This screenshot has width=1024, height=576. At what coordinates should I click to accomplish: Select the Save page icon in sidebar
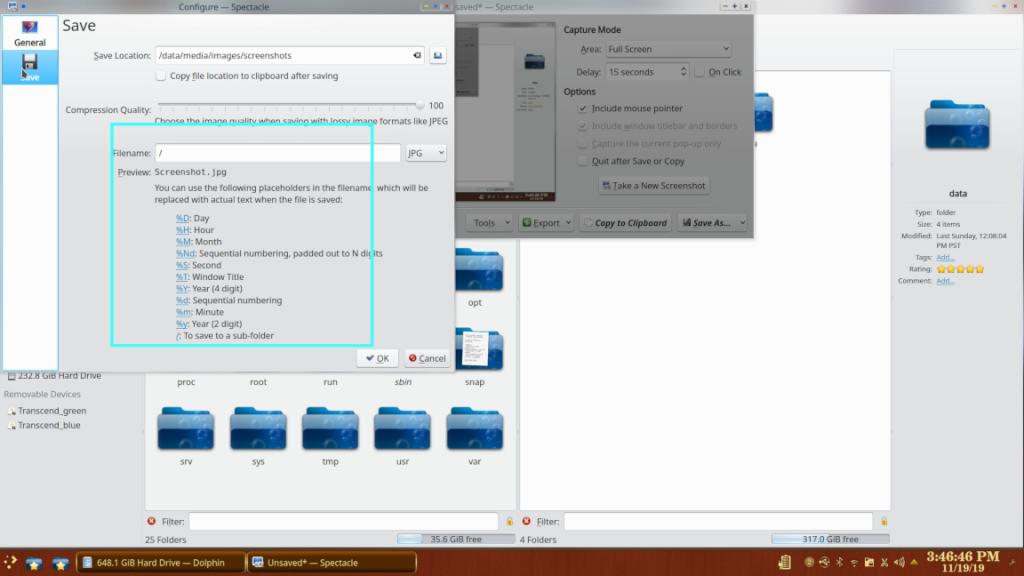tap(30, 67)
